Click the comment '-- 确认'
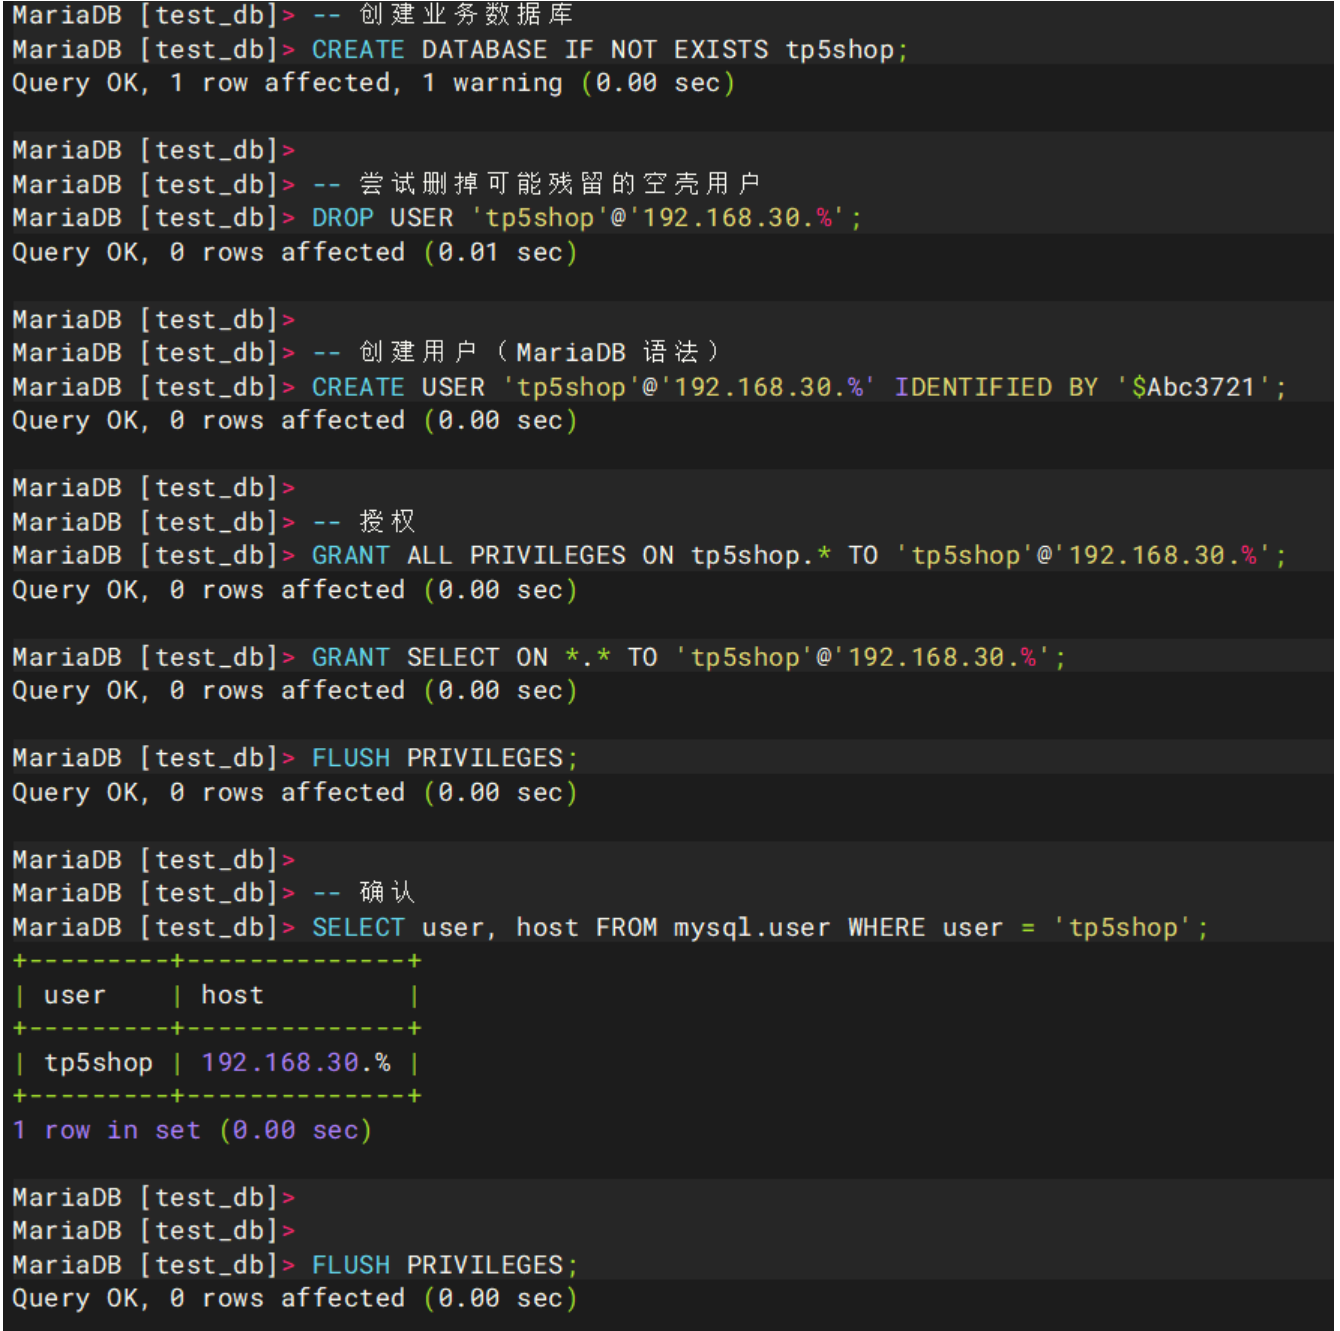Screen dimensions: 1340x1331 click(x=364, y=892)
